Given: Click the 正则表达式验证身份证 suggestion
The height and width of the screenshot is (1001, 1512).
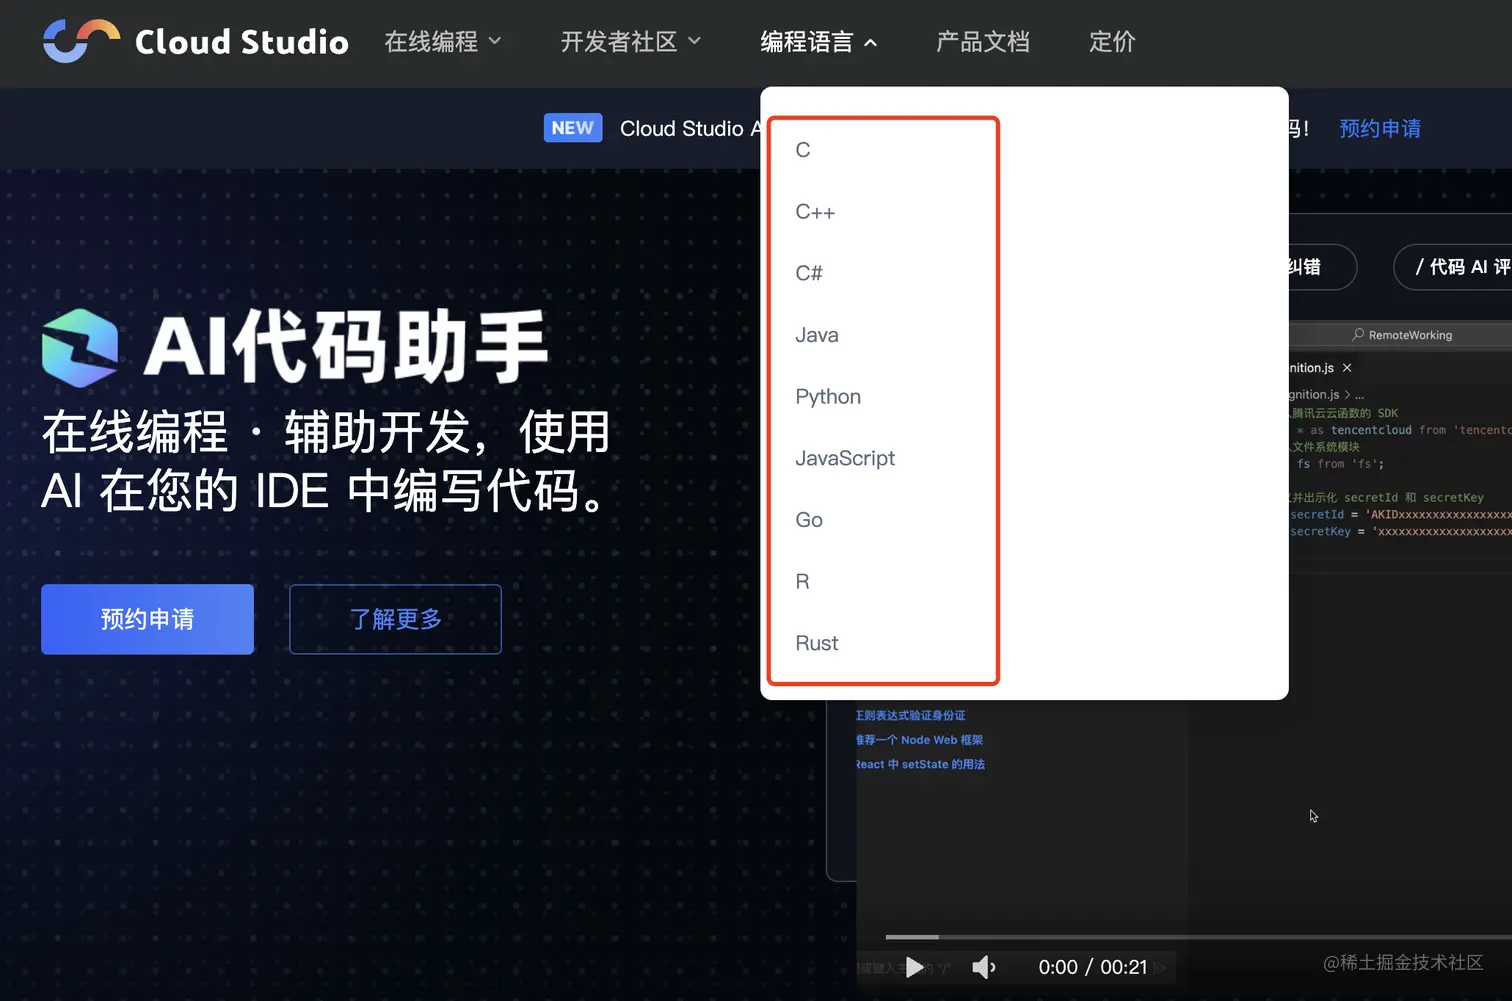Looking at the screenshot, I should click(x=910, y=715).
